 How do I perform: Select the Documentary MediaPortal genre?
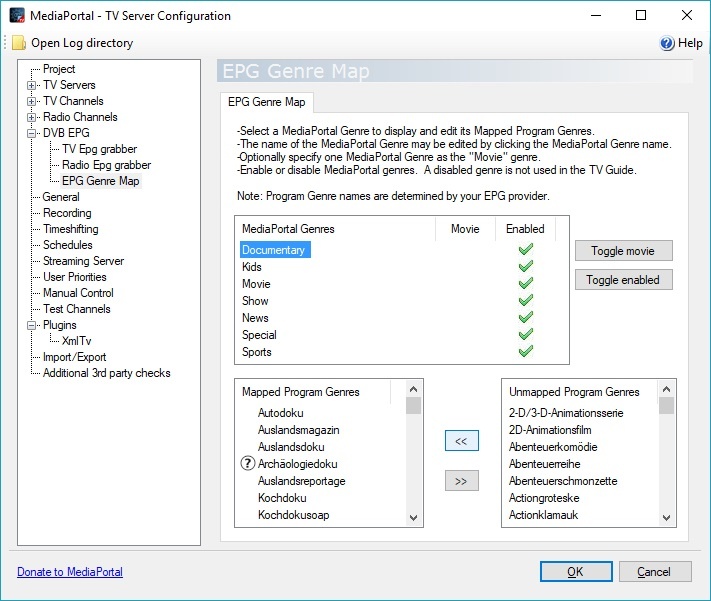[x=273, y=249]
